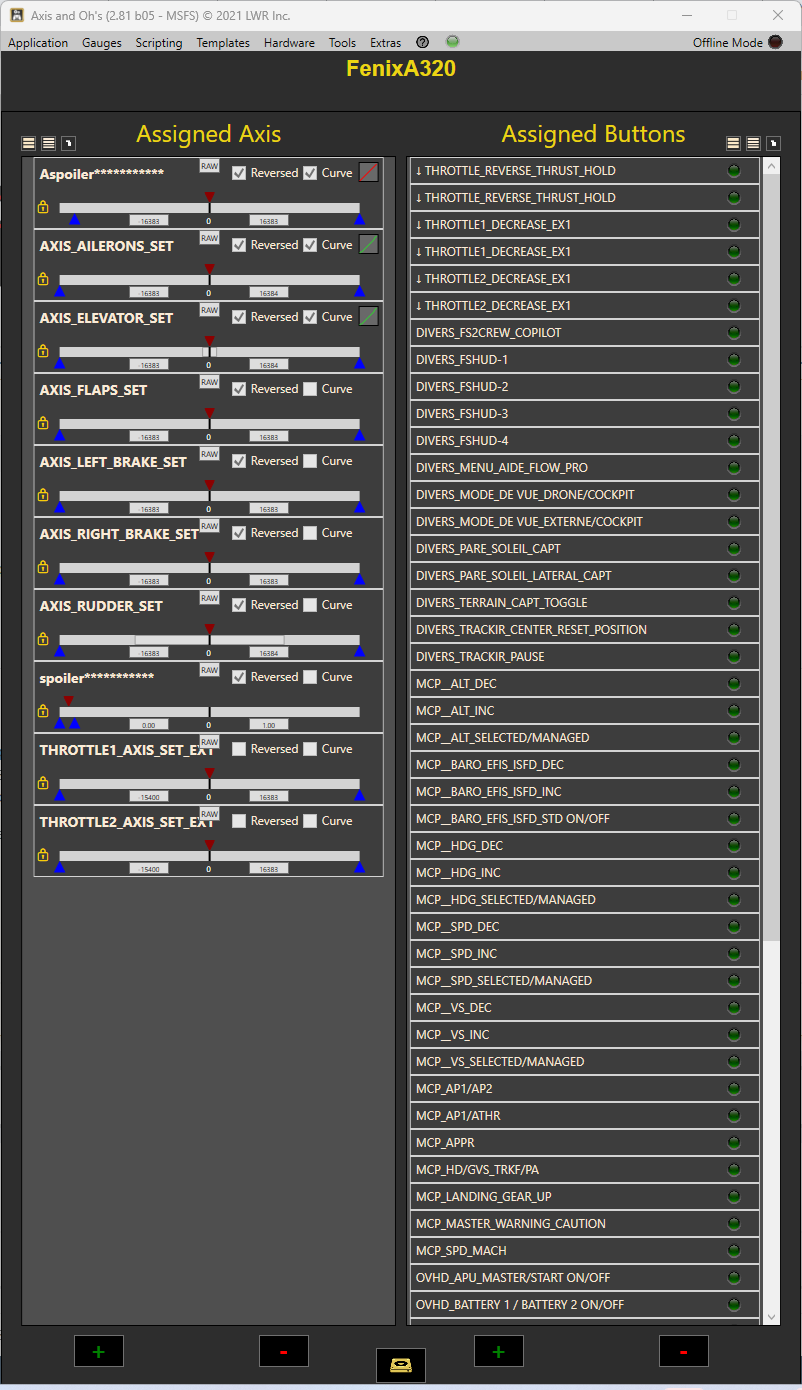
Task: Open the Templates menu
Action: (223, 43)
